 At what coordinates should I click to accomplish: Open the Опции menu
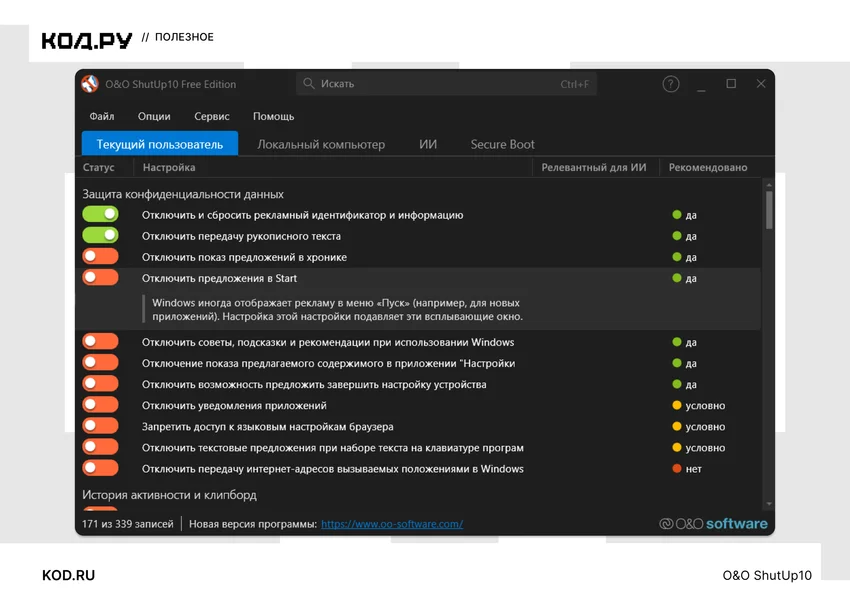(154, 116)
